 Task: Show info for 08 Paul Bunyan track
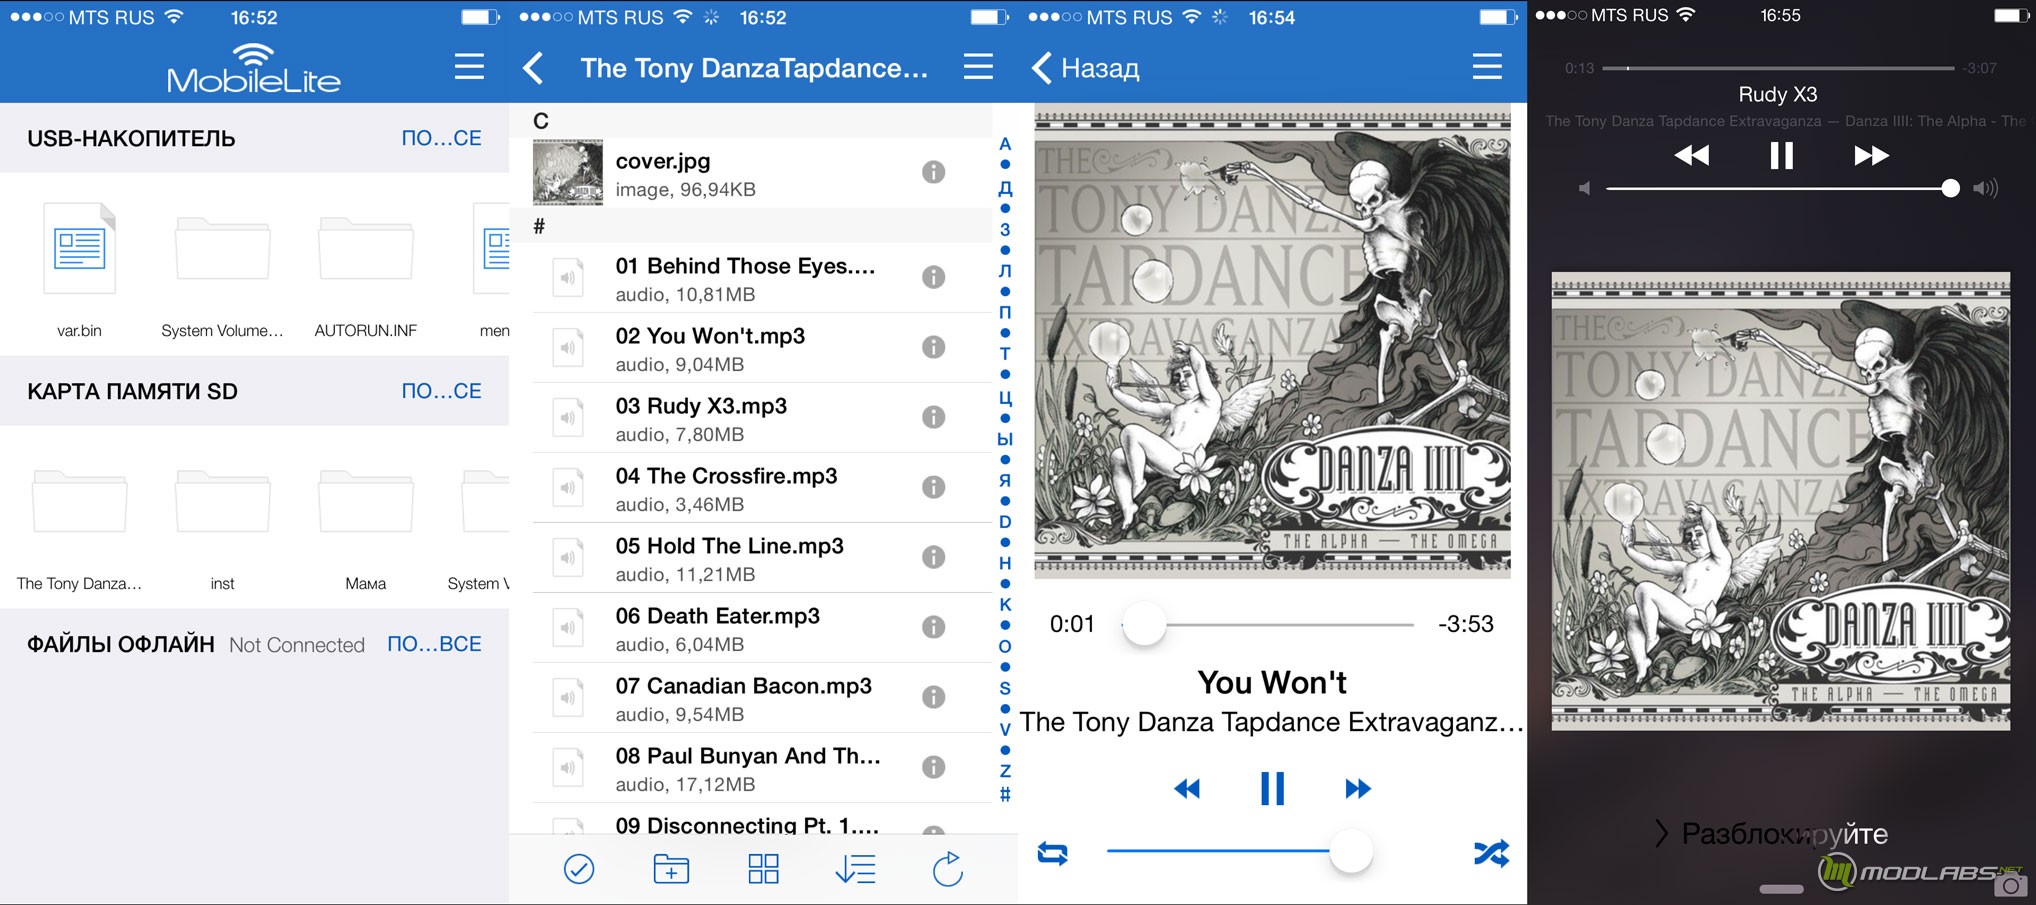point(933,767)
